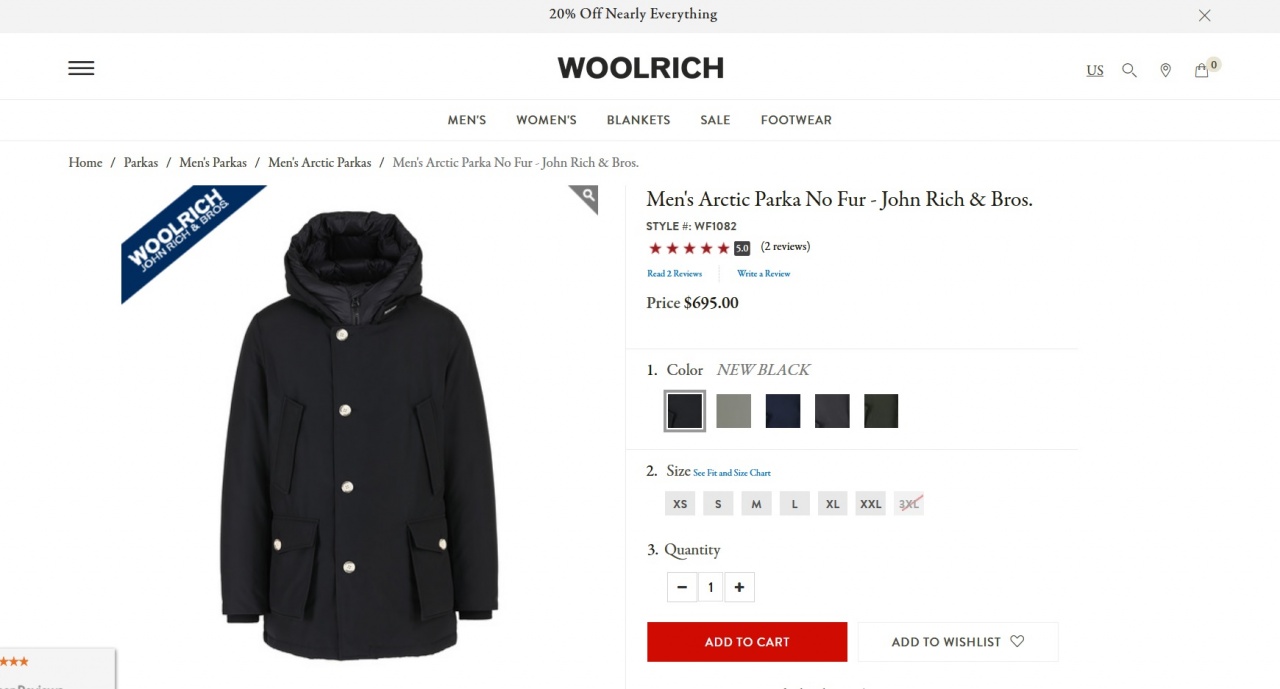Decrease quantity with the minus button

click(682, 587)
